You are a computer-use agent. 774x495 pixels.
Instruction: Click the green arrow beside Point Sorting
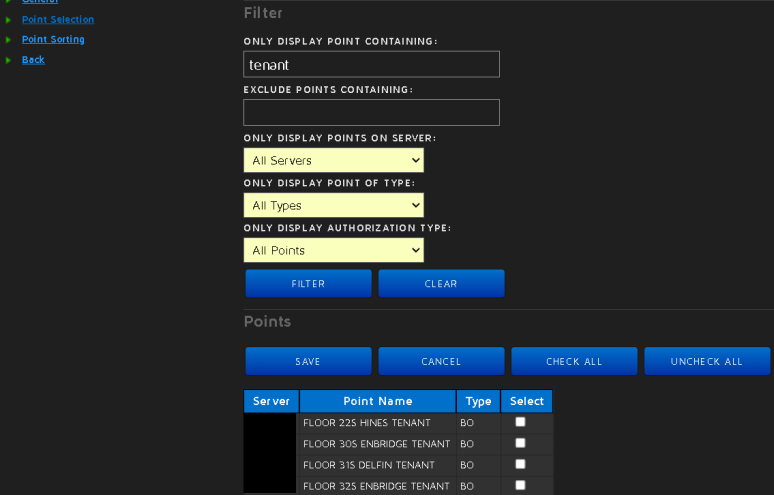point(8,40)
